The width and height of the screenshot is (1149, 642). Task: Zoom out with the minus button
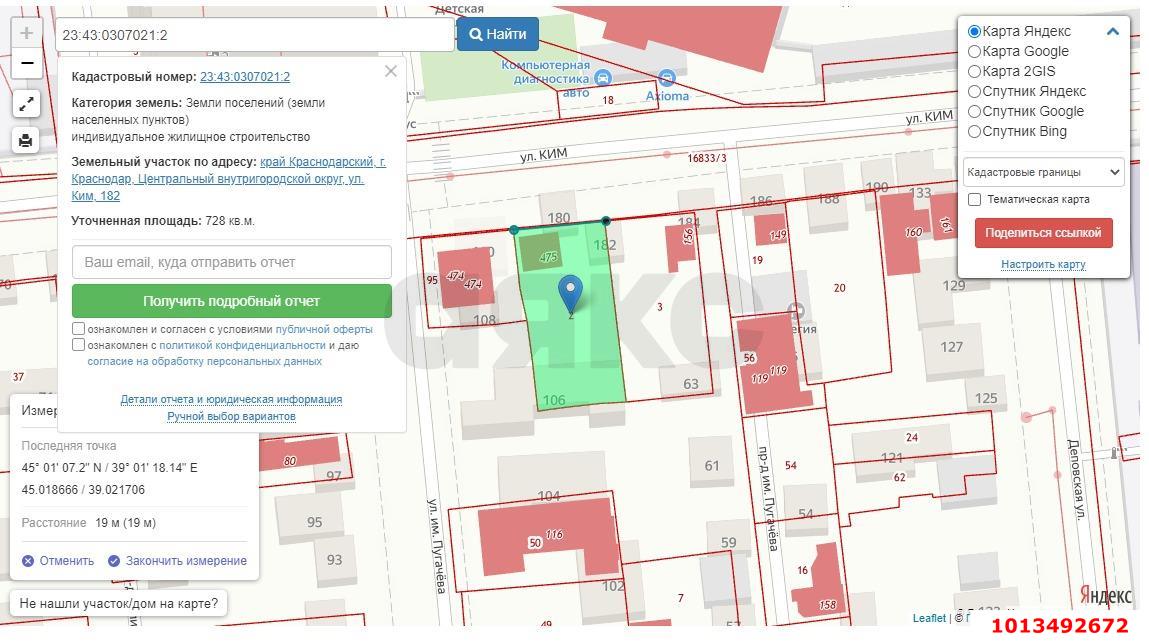(27, 63)
